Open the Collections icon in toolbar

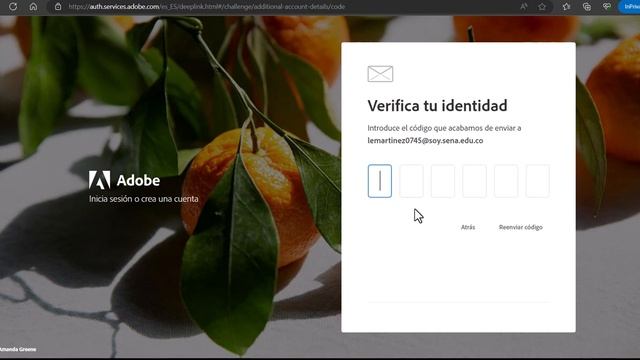[x=587, y=7]
